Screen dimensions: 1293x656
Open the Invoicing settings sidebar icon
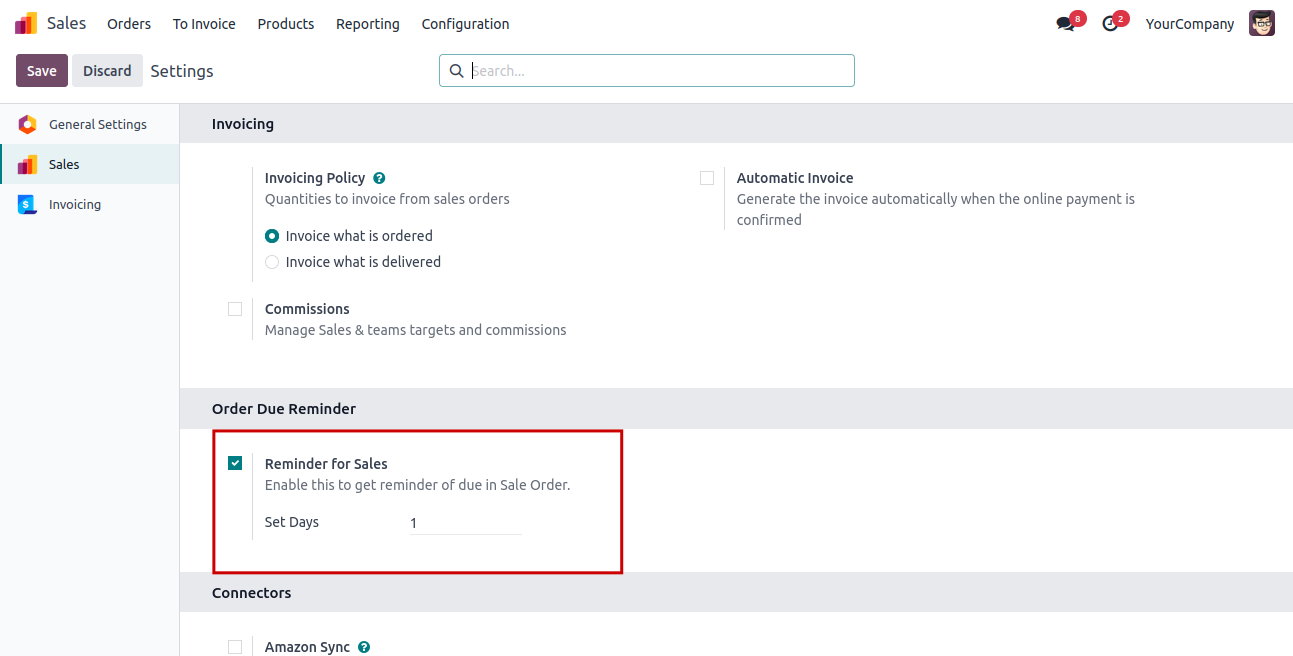[27, 205]
